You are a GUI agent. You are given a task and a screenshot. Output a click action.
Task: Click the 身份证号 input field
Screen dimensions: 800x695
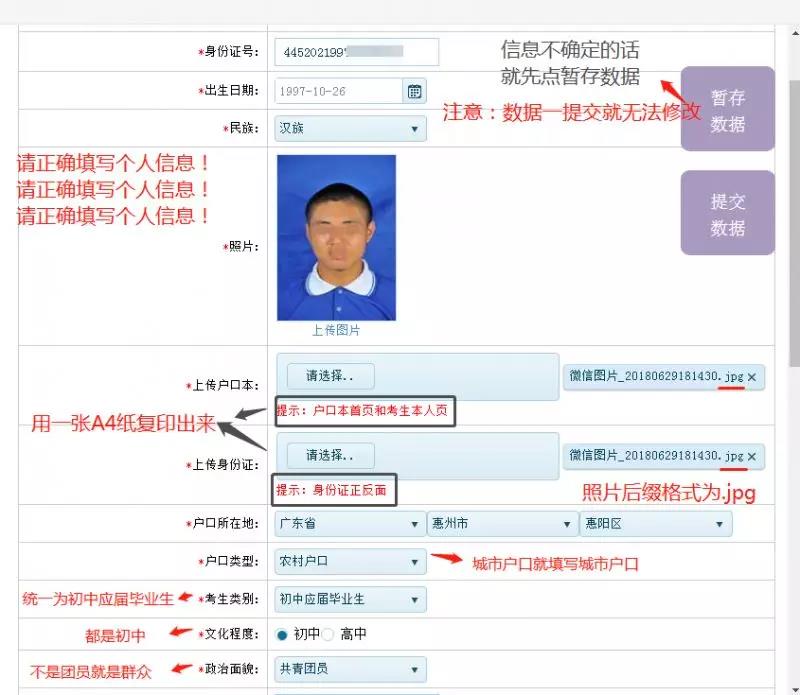357,52
